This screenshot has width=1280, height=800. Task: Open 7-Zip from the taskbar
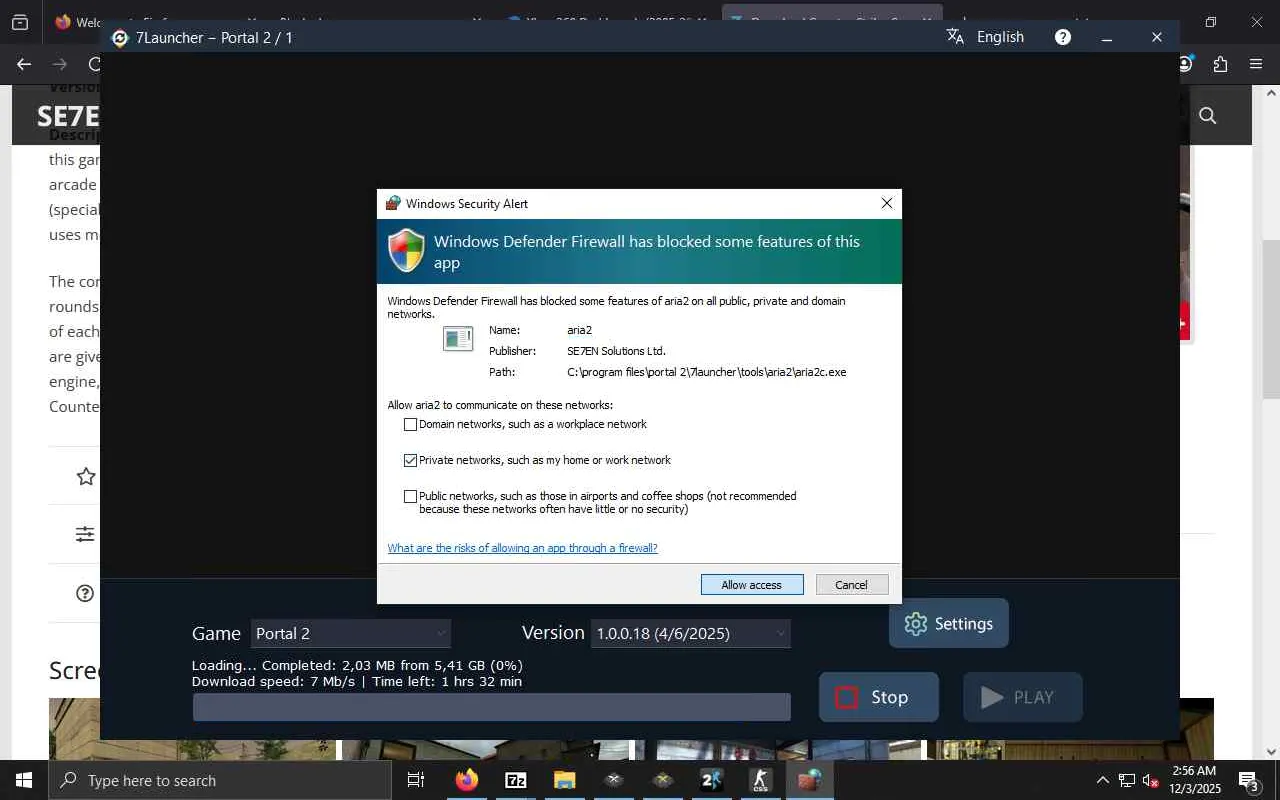pyautogui.click(x=515, y=780)
